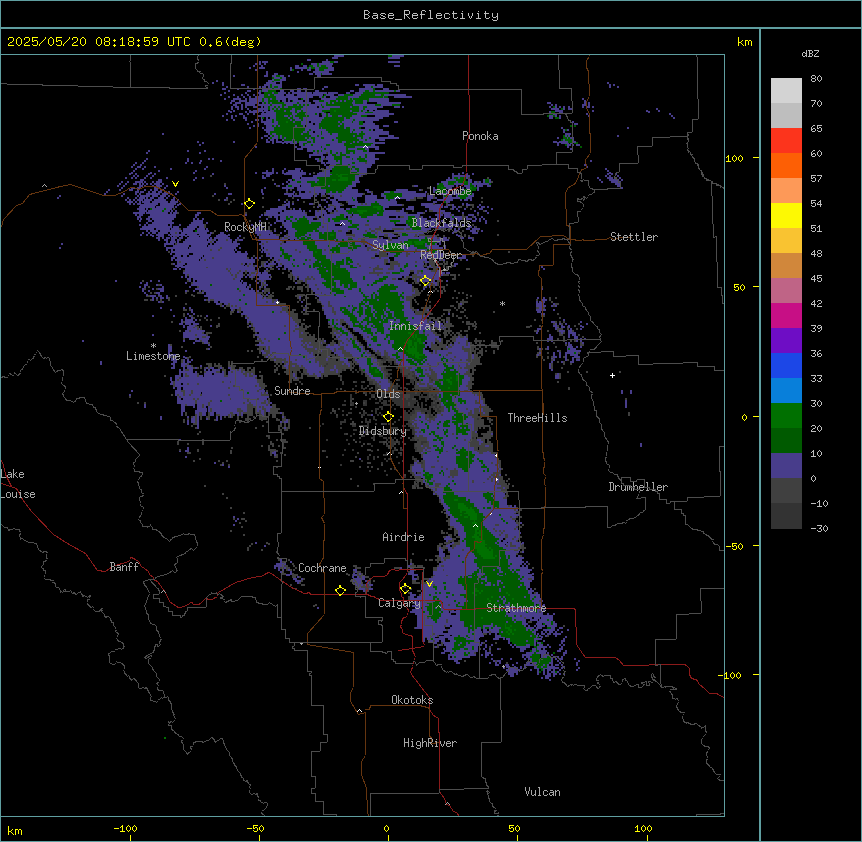Screen dimensions: 862x842
Task: Click the Innisfail city label
Action: [415, 326]
